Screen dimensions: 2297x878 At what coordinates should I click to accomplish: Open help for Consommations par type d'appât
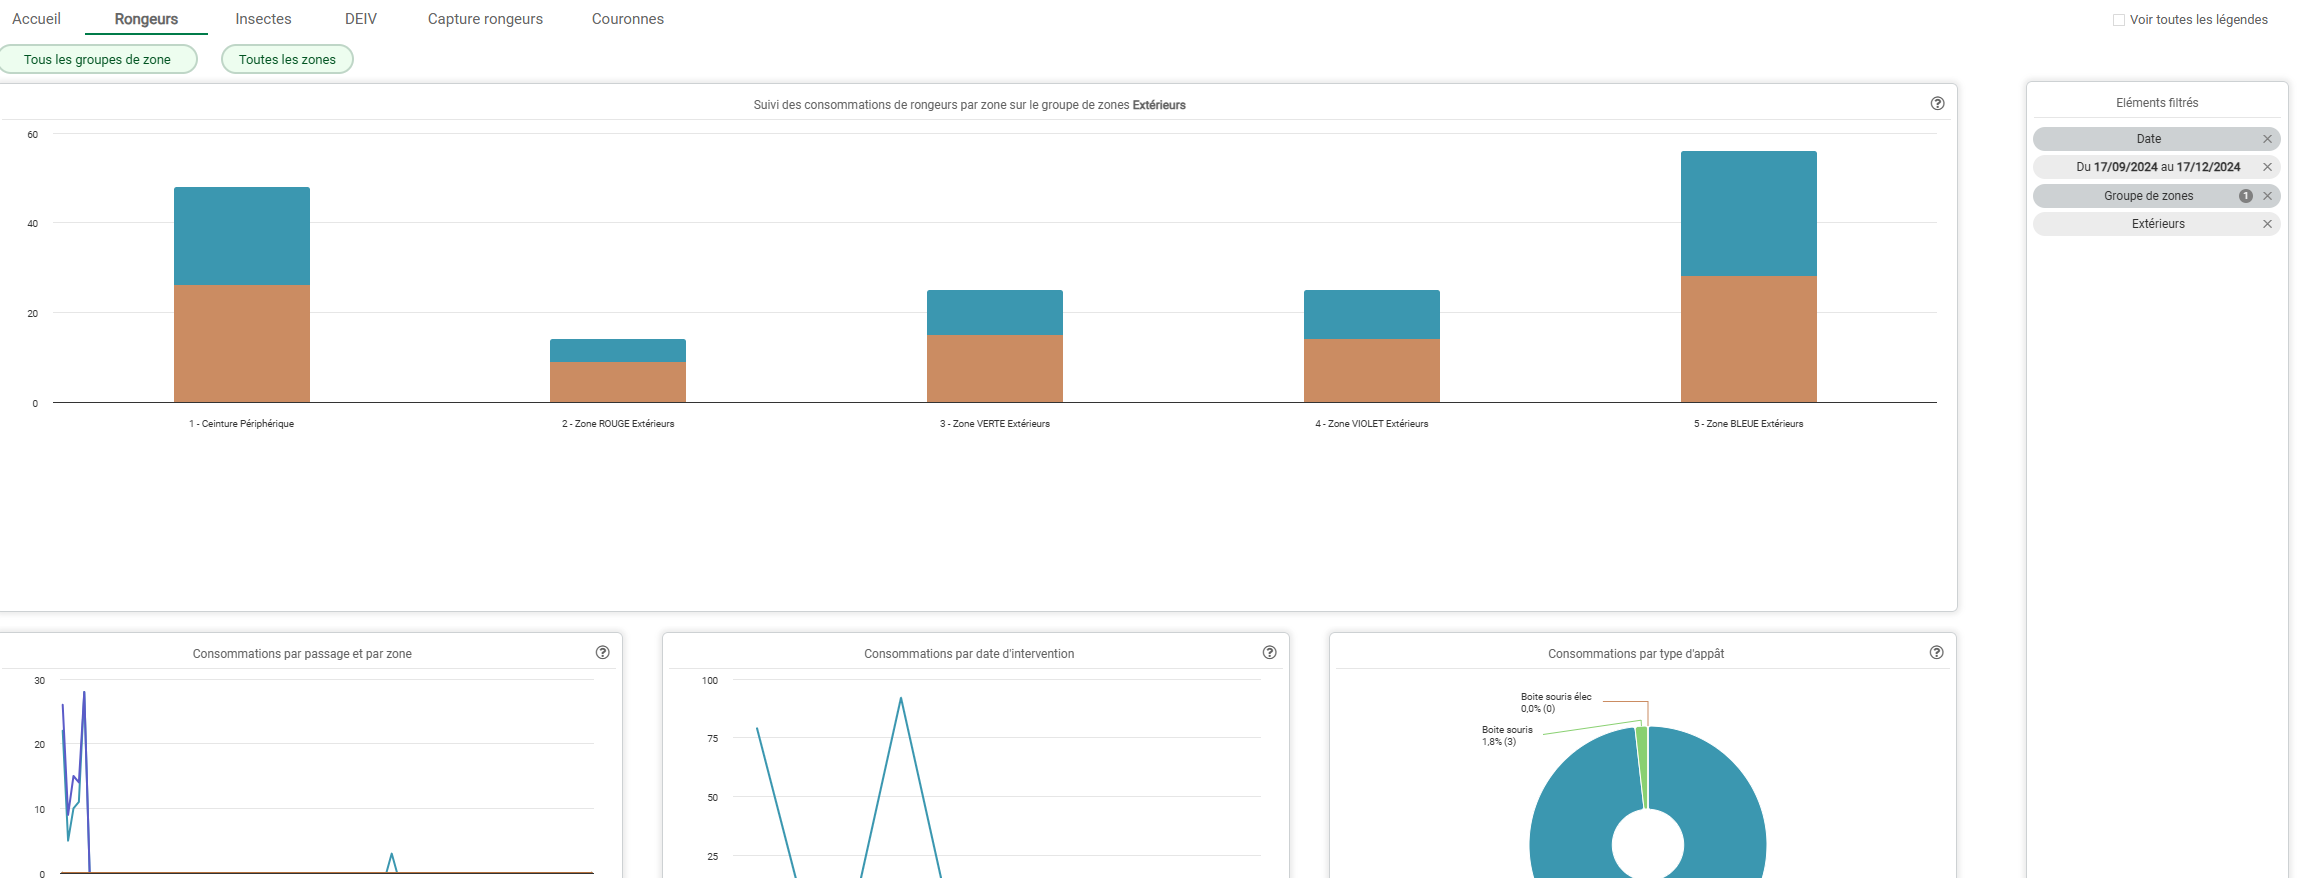pos(1936,652)
